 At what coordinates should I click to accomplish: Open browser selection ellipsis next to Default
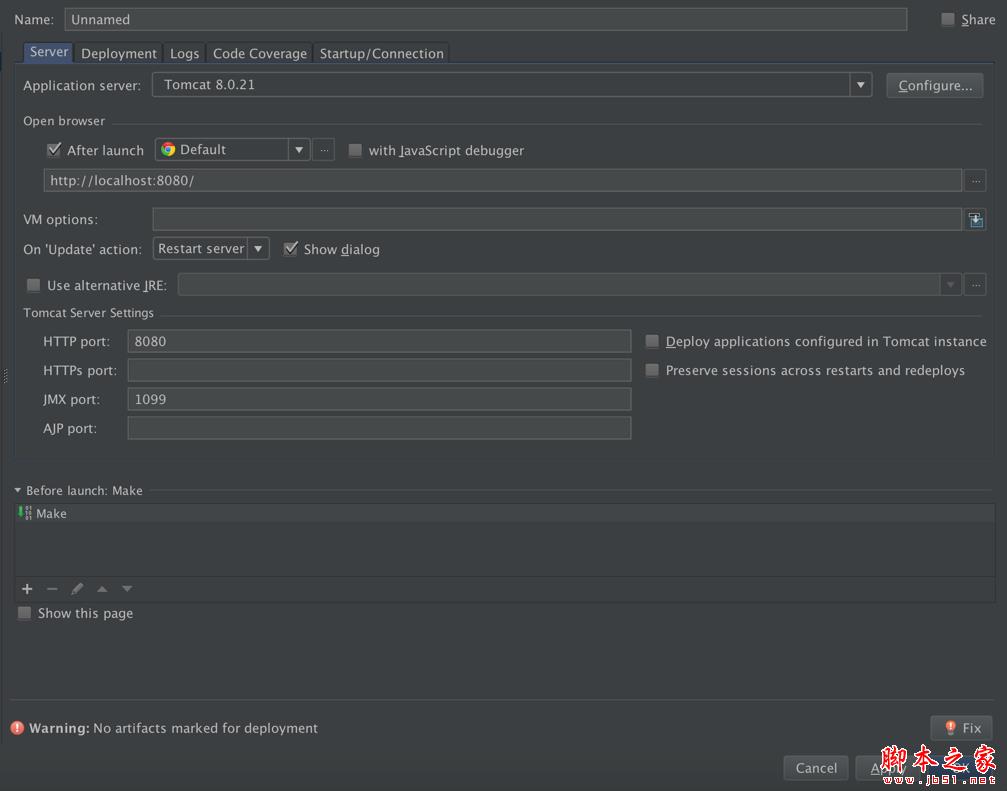(x=324, y=150)
